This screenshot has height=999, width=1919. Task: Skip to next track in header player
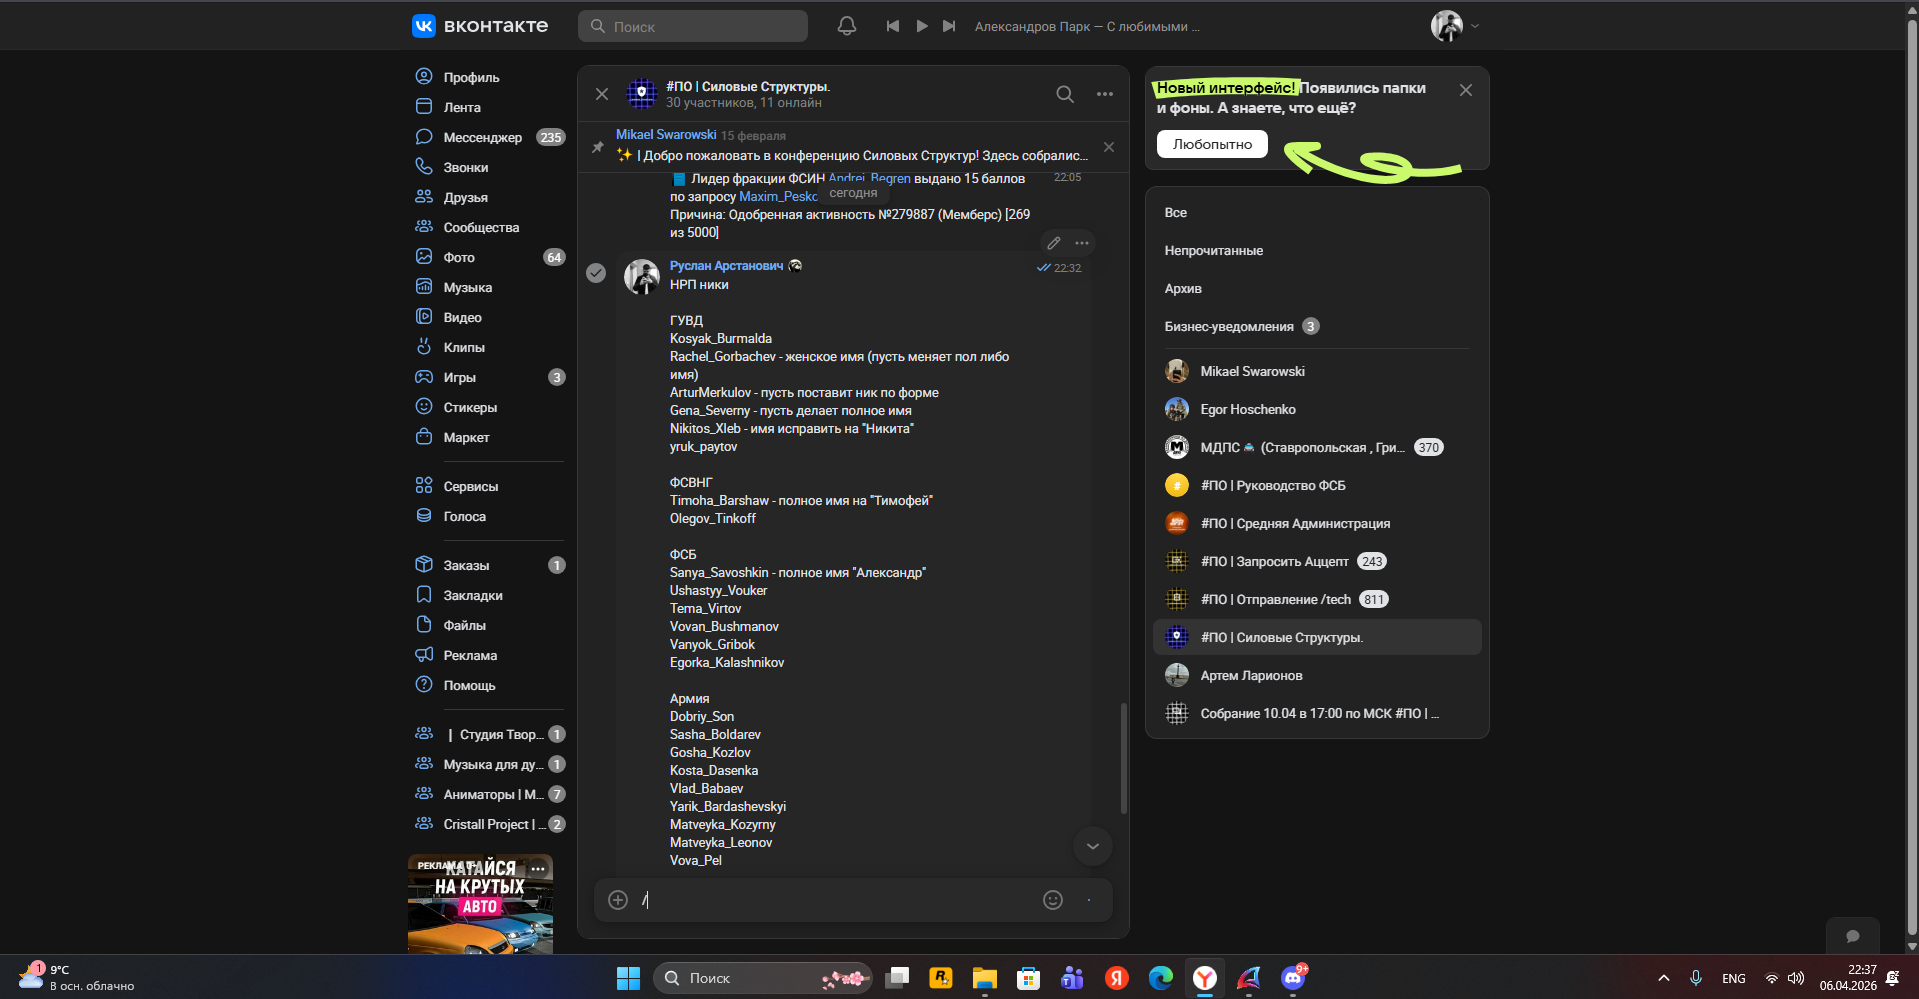pos(949,26)
